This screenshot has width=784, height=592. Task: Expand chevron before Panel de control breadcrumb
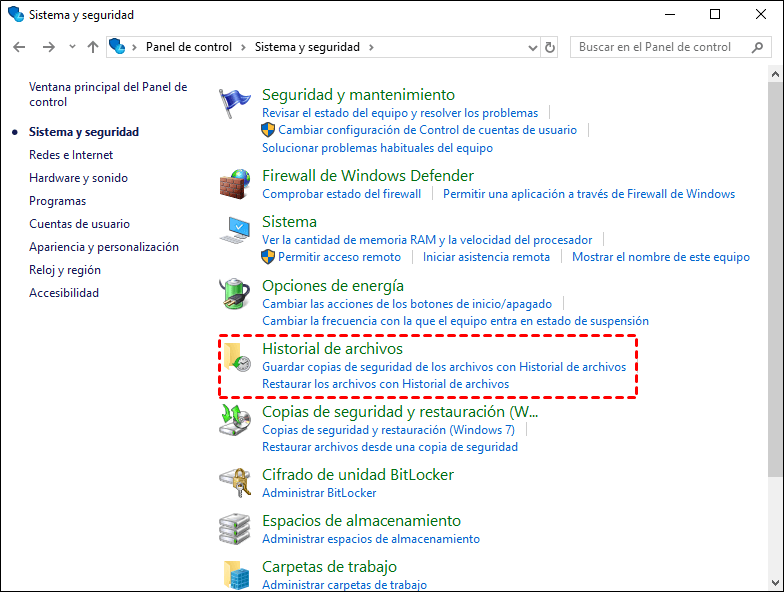tap(134, 48)
